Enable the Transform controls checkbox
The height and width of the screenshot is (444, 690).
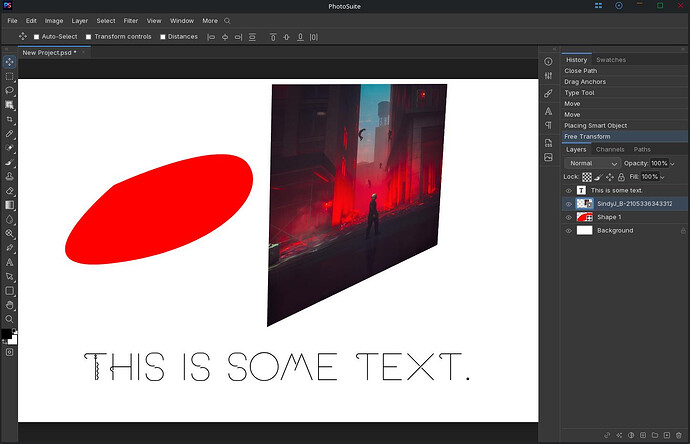(88, 37)
